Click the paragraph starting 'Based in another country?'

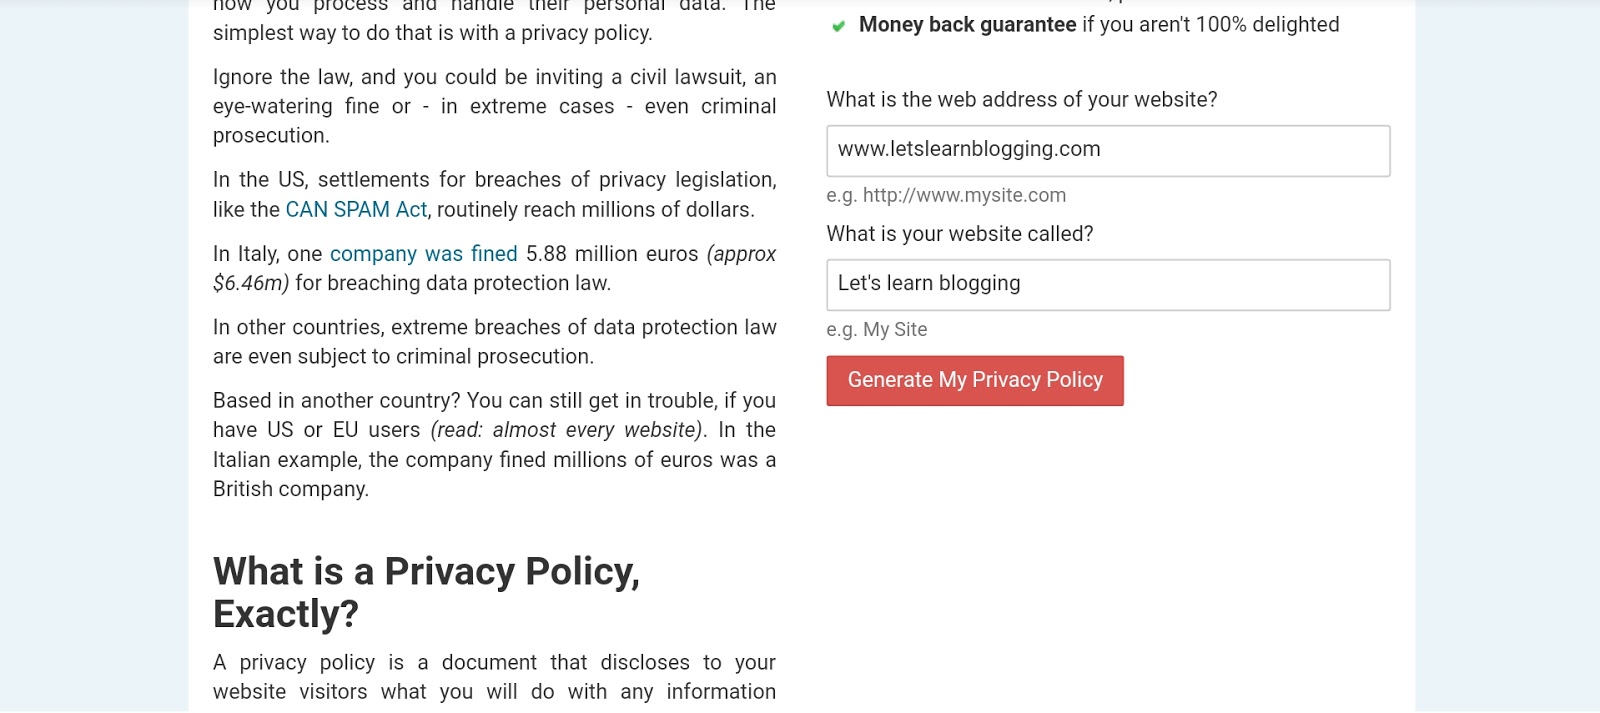pyautogui.click(x=494, y=445)
